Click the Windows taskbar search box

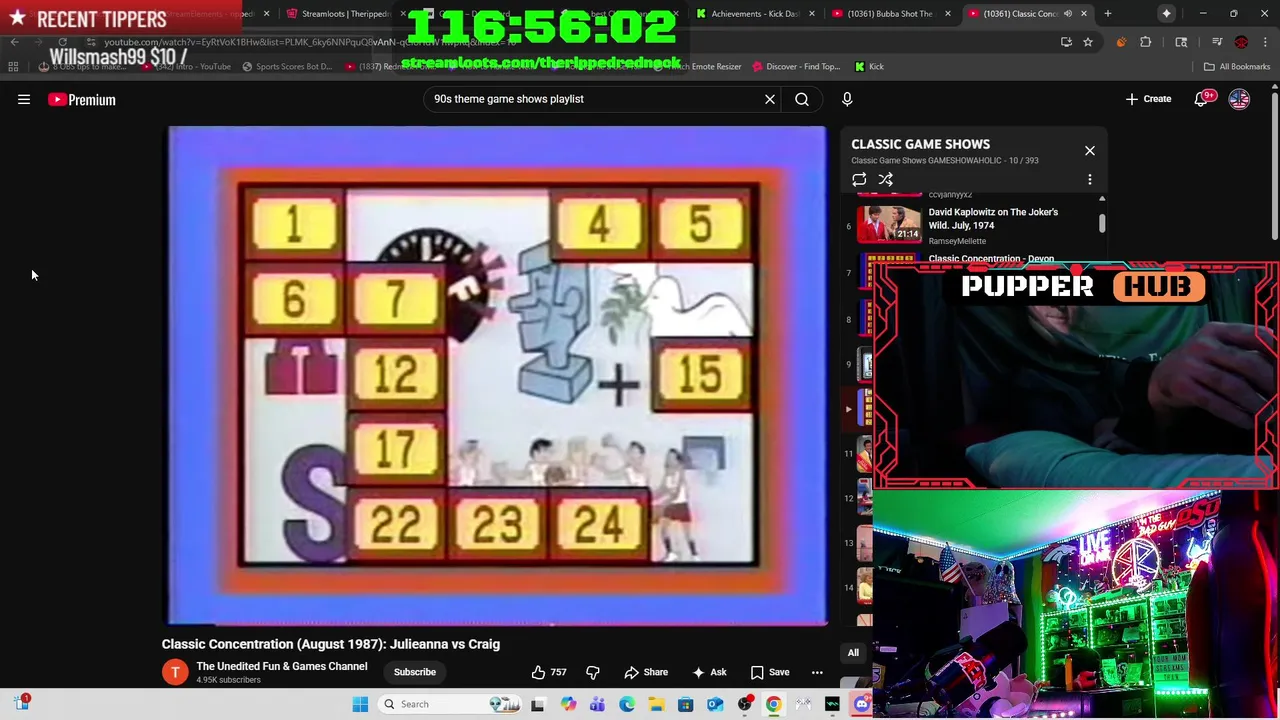click(448, 704)
